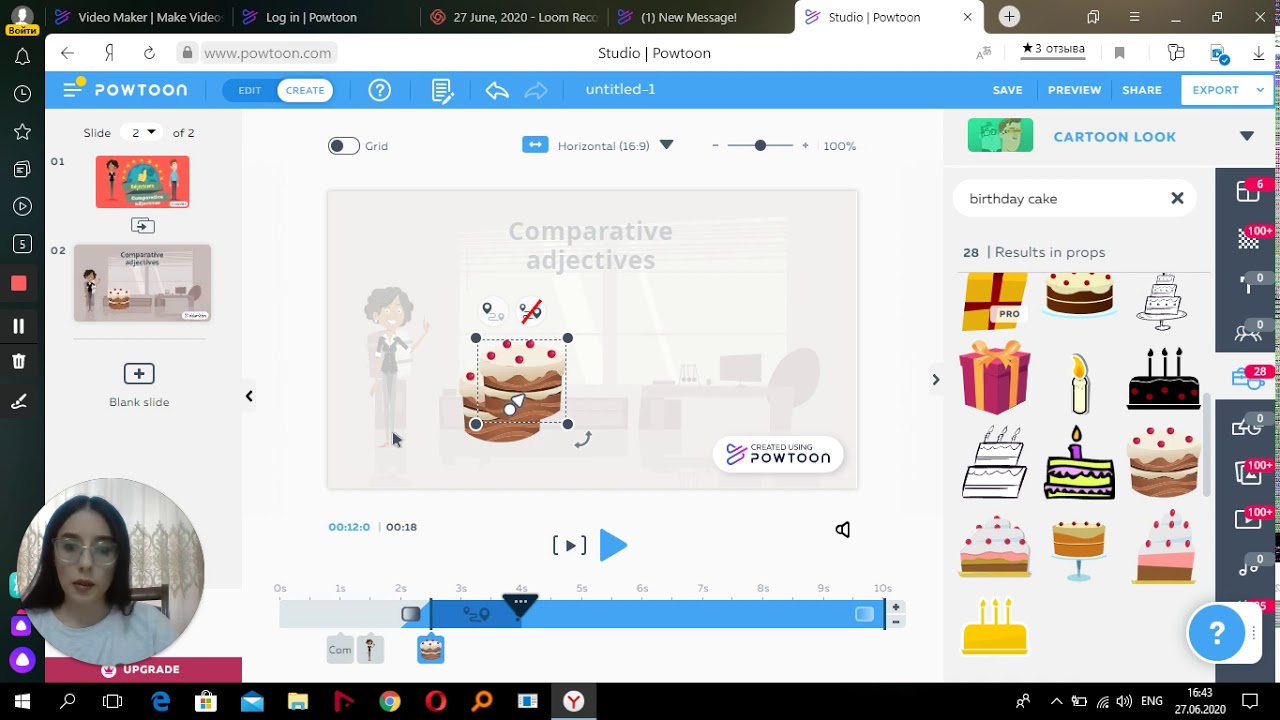Switch to EDIT mode

pyautogui.click(x=250, y=90)
